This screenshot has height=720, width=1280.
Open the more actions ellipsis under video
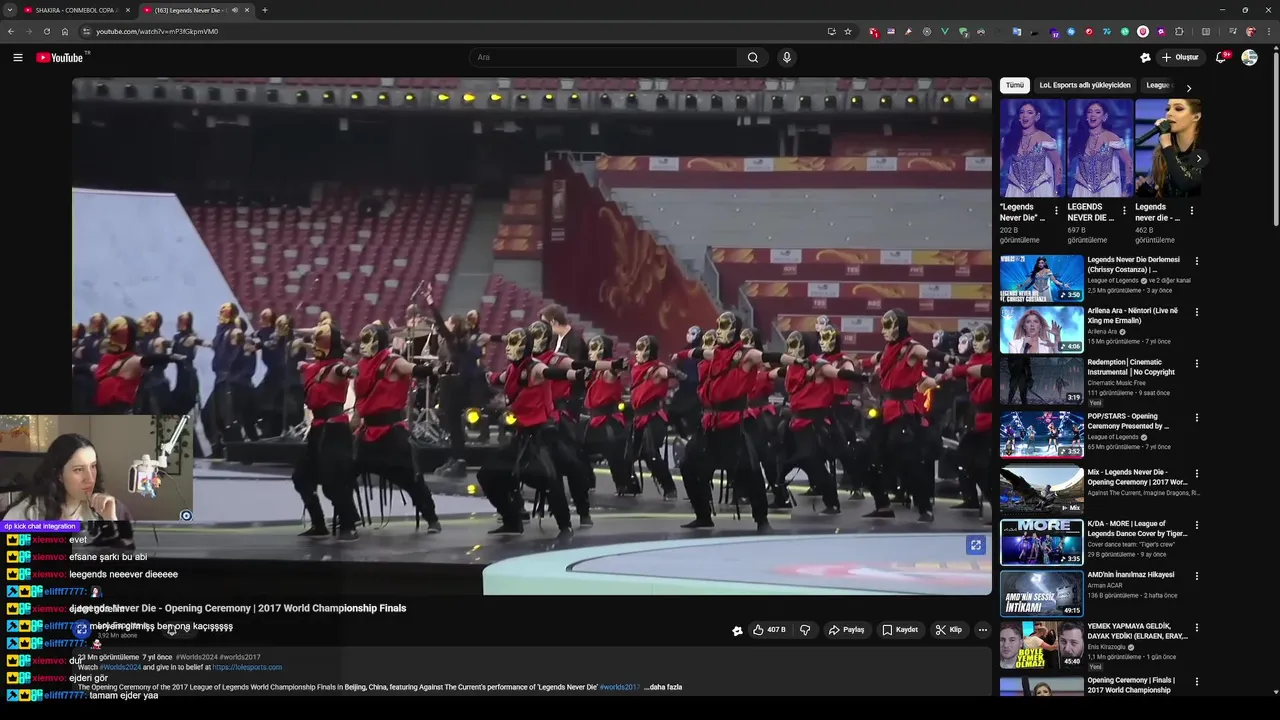click(x=983, y=630)
